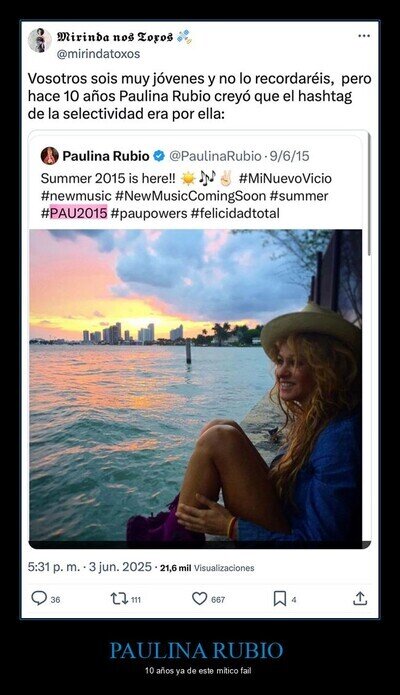Click the #felicidadtotal hashtag
This screenshot has width=400, height=695.
click(x=235, y=213)
